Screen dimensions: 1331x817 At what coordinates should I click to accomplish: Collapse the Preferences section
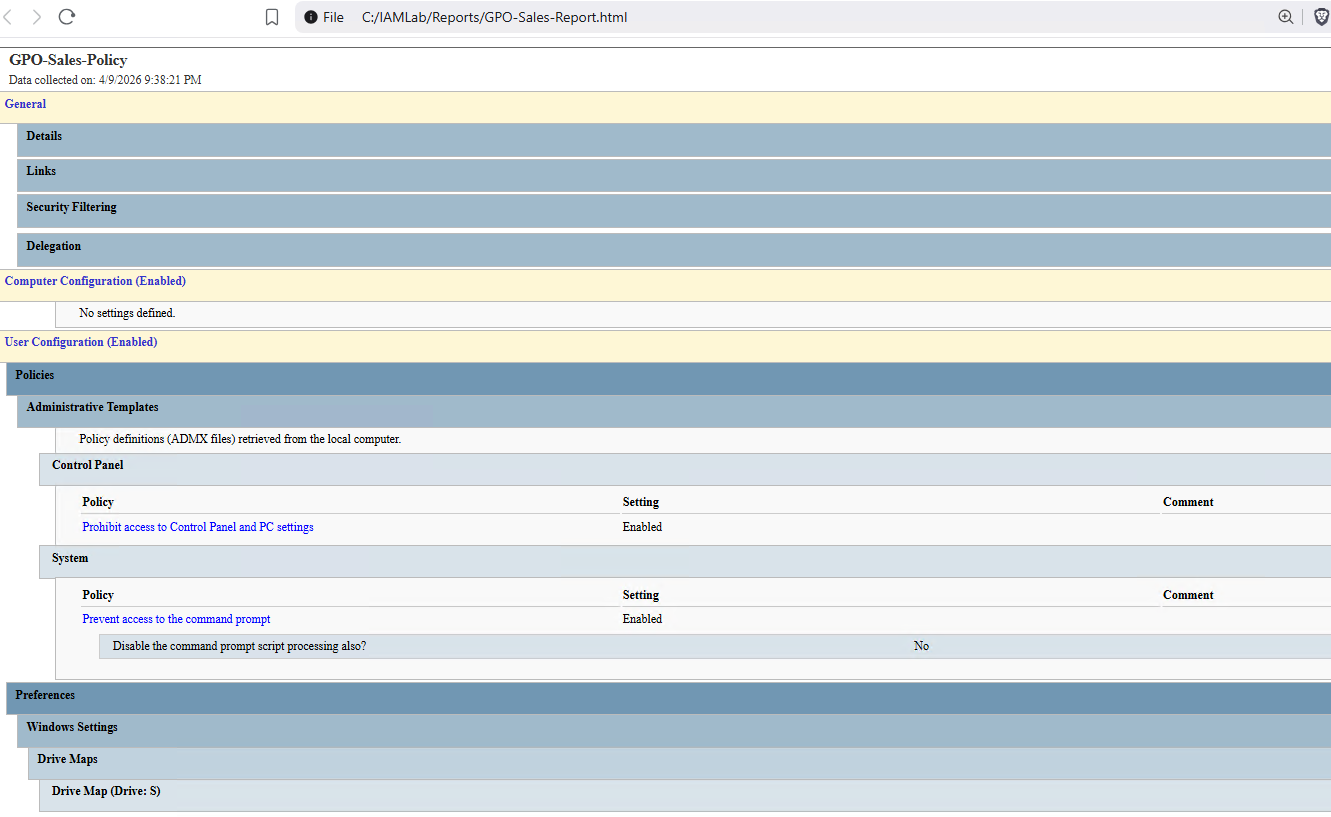[x=47, y=695]
